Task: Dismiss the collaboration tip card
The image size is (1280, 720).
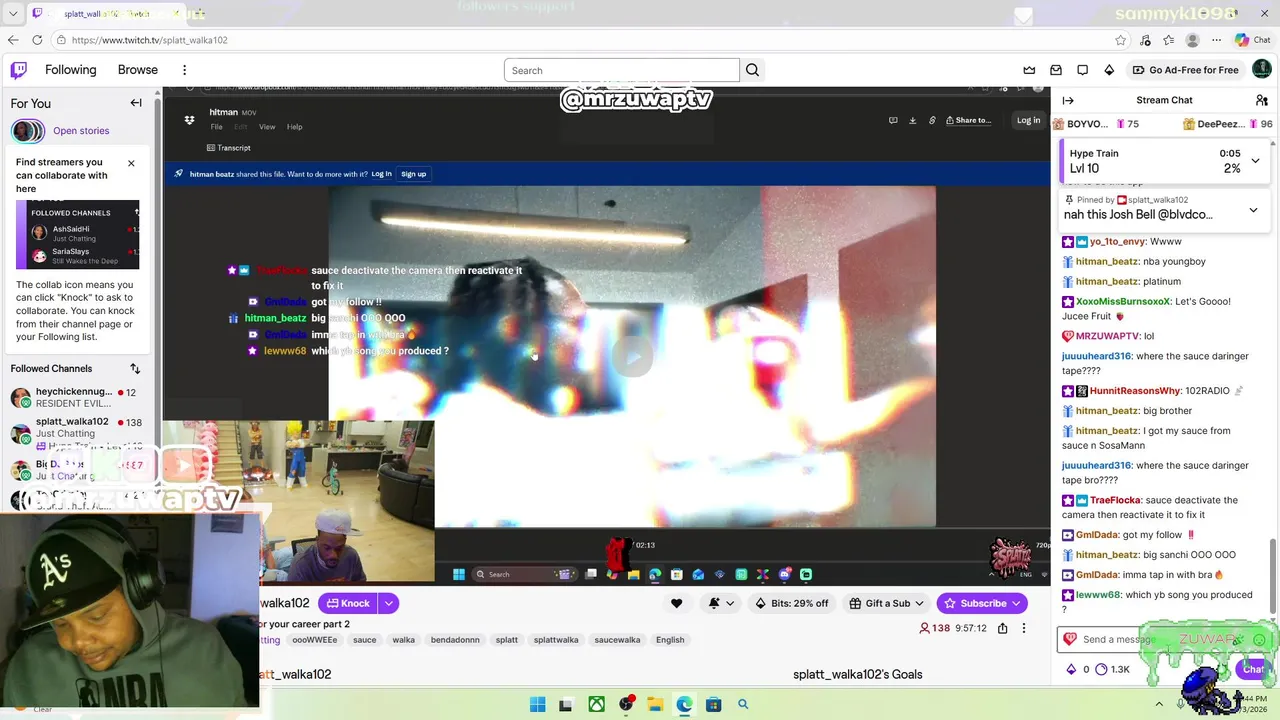Action: [x=131, y=163]
